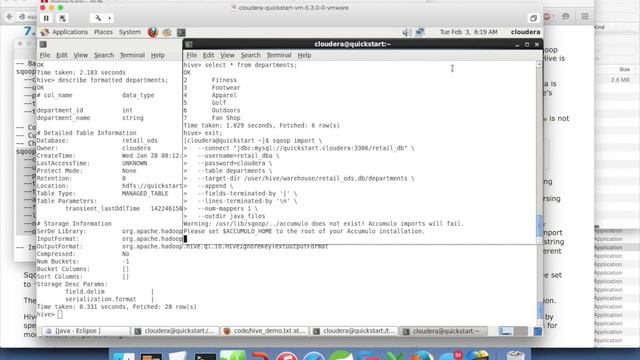This screenshot has width=640, height=360.
Task: Click the VMware snapshot icon beside pause
Action: coord(62,18)
